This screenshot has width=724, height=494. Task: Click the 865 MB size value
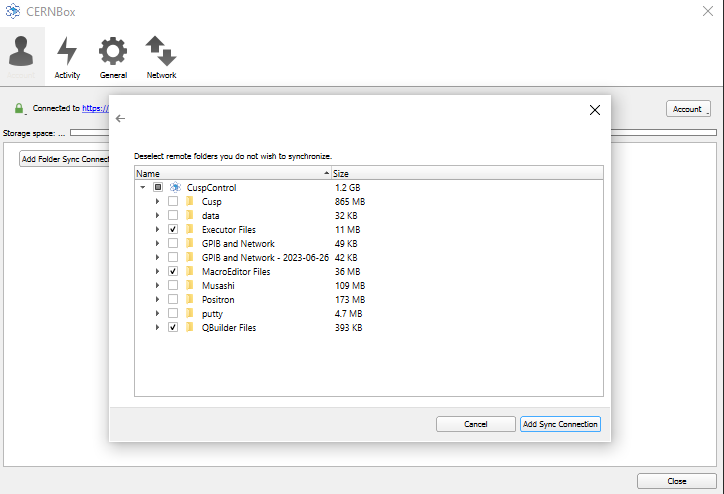click(350, 202)
